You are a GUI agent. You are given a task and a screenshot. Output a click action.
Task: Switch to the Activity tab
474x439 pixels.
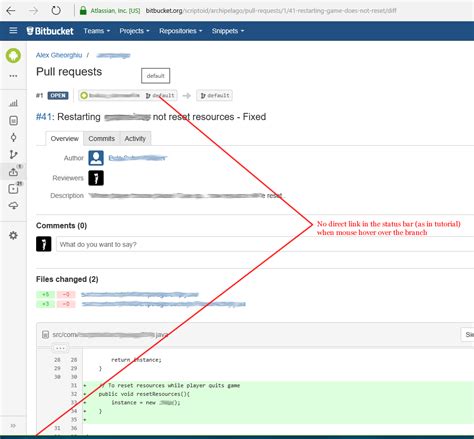click(135, 139)
